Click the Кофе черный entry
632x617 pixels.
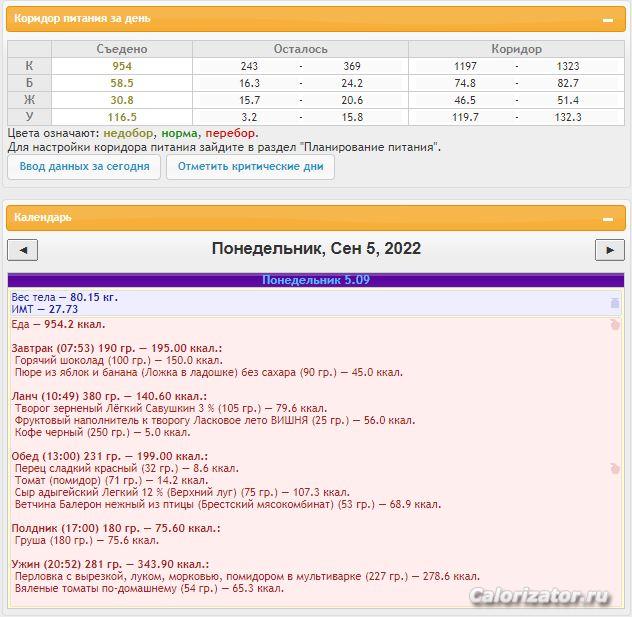(102, 432)
